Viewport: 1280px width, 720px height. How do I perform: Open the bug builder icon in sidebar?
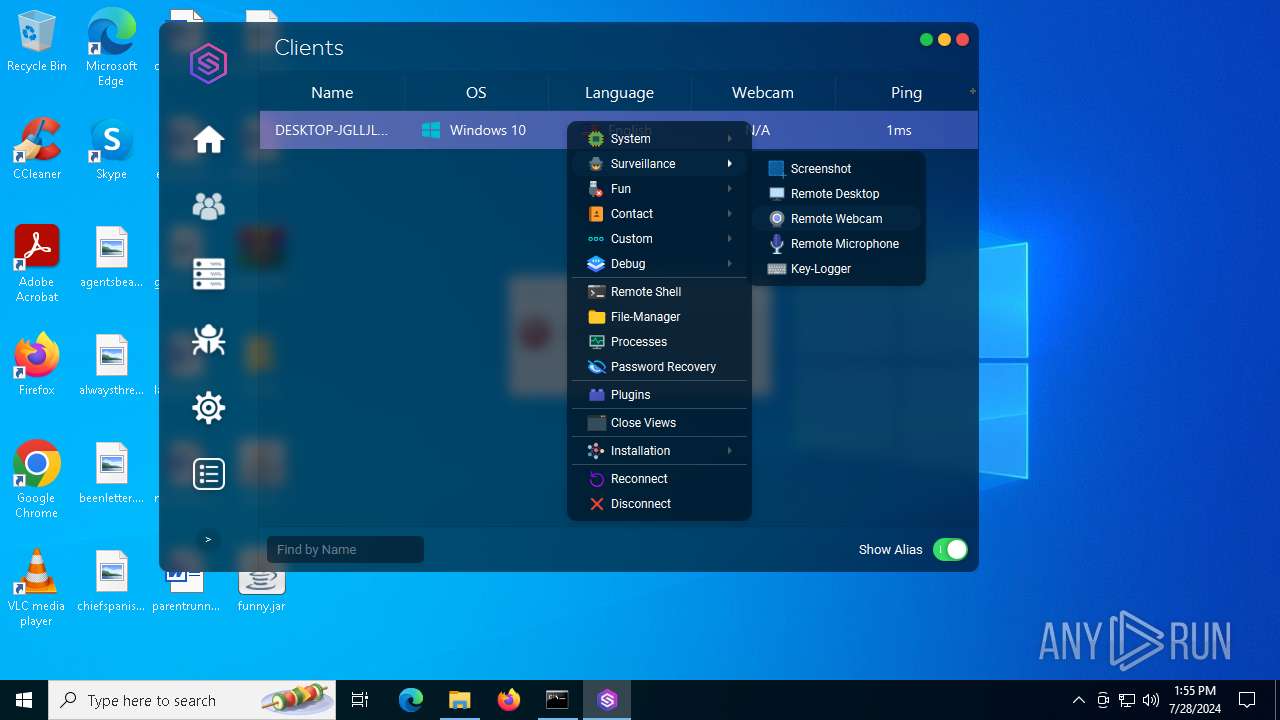pyautogui.click(x=209, y=340)
